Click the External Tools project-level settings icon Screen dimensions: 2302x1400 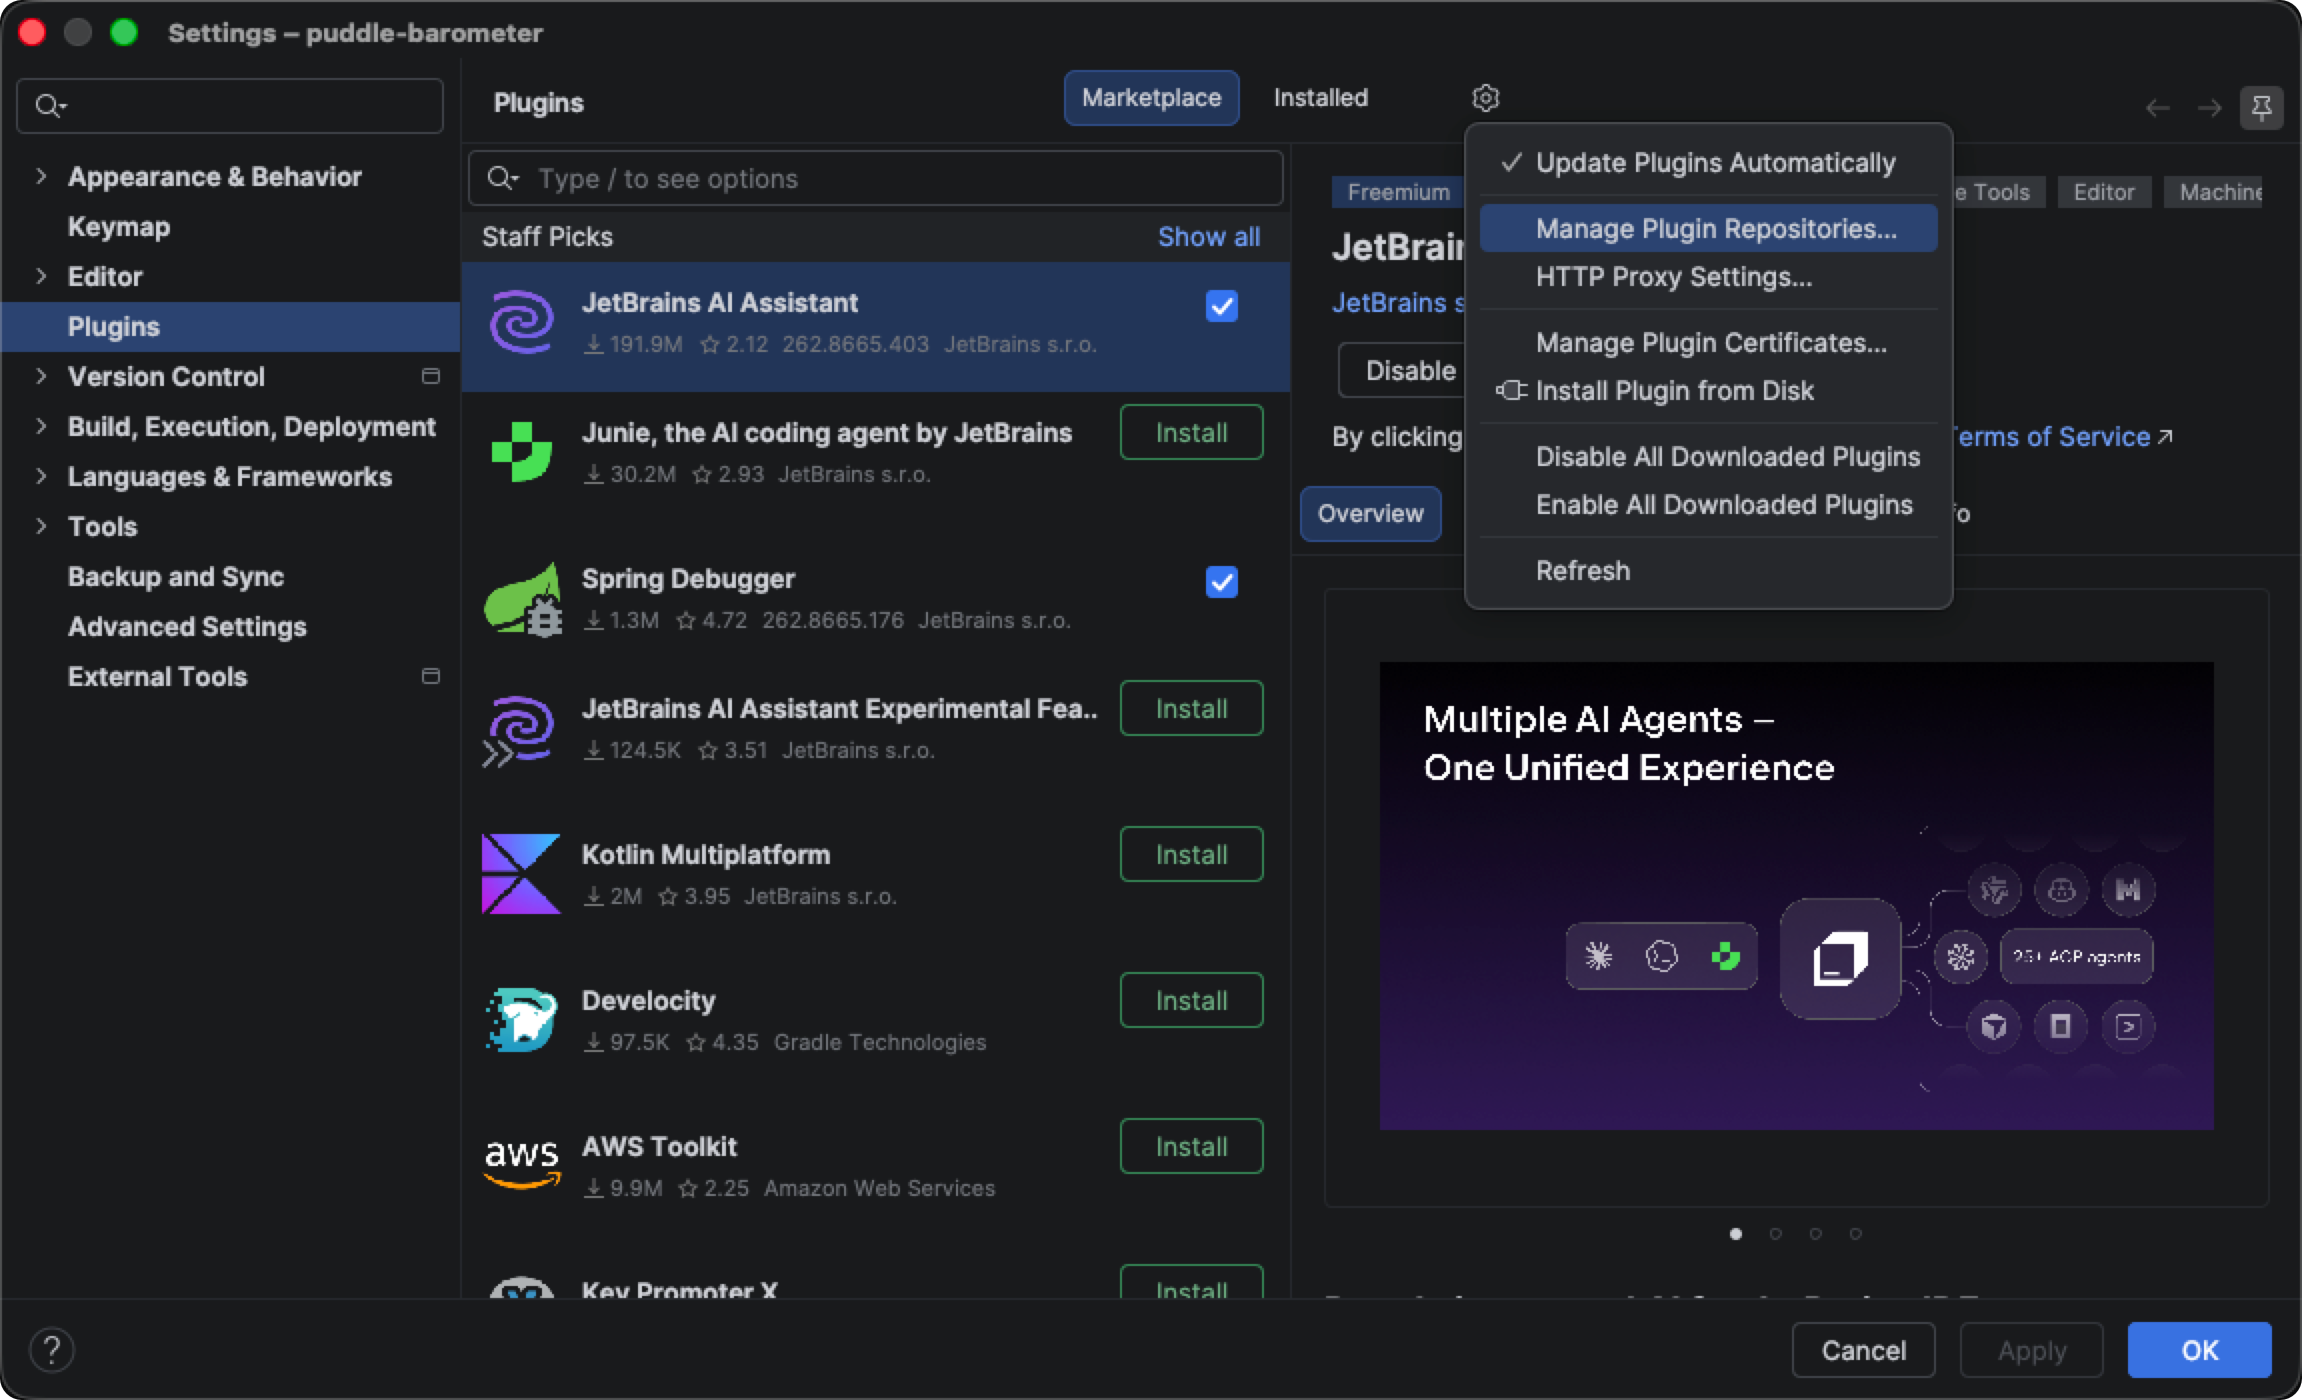coord(431,676)
